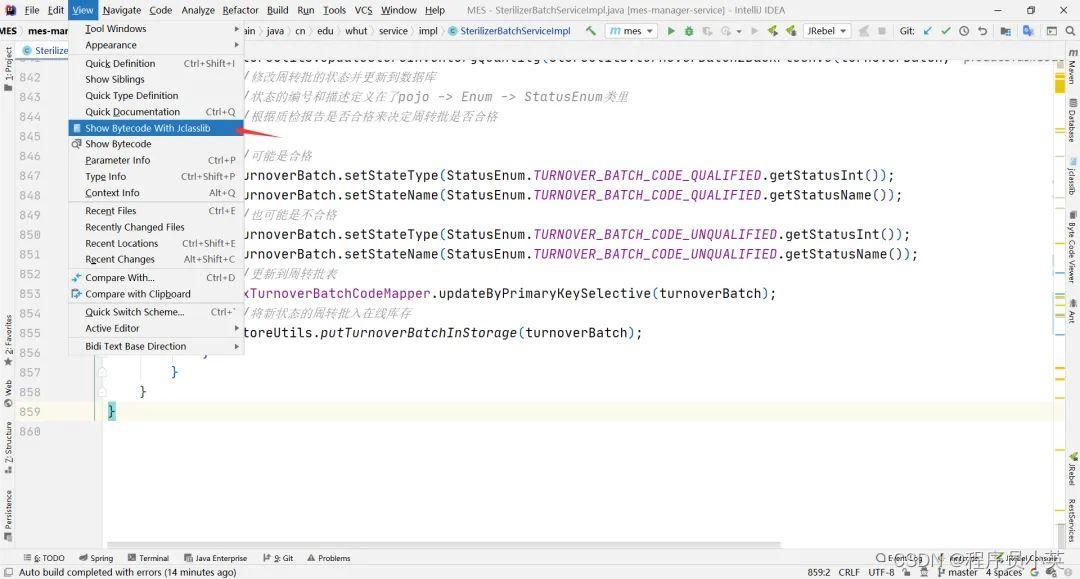The width and height of the screenshot is (1080, 579).
Task: Choose Quick Switch Scheme... item
Action: tap(156, 312)
